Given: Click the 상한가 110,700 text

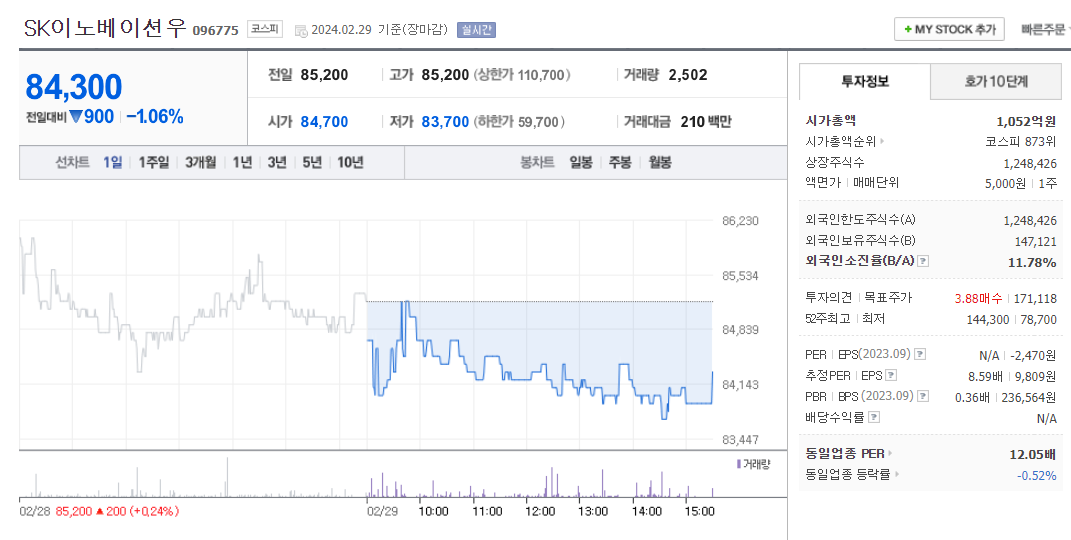Looking at the screenshot, I should (x=522, y=75).
